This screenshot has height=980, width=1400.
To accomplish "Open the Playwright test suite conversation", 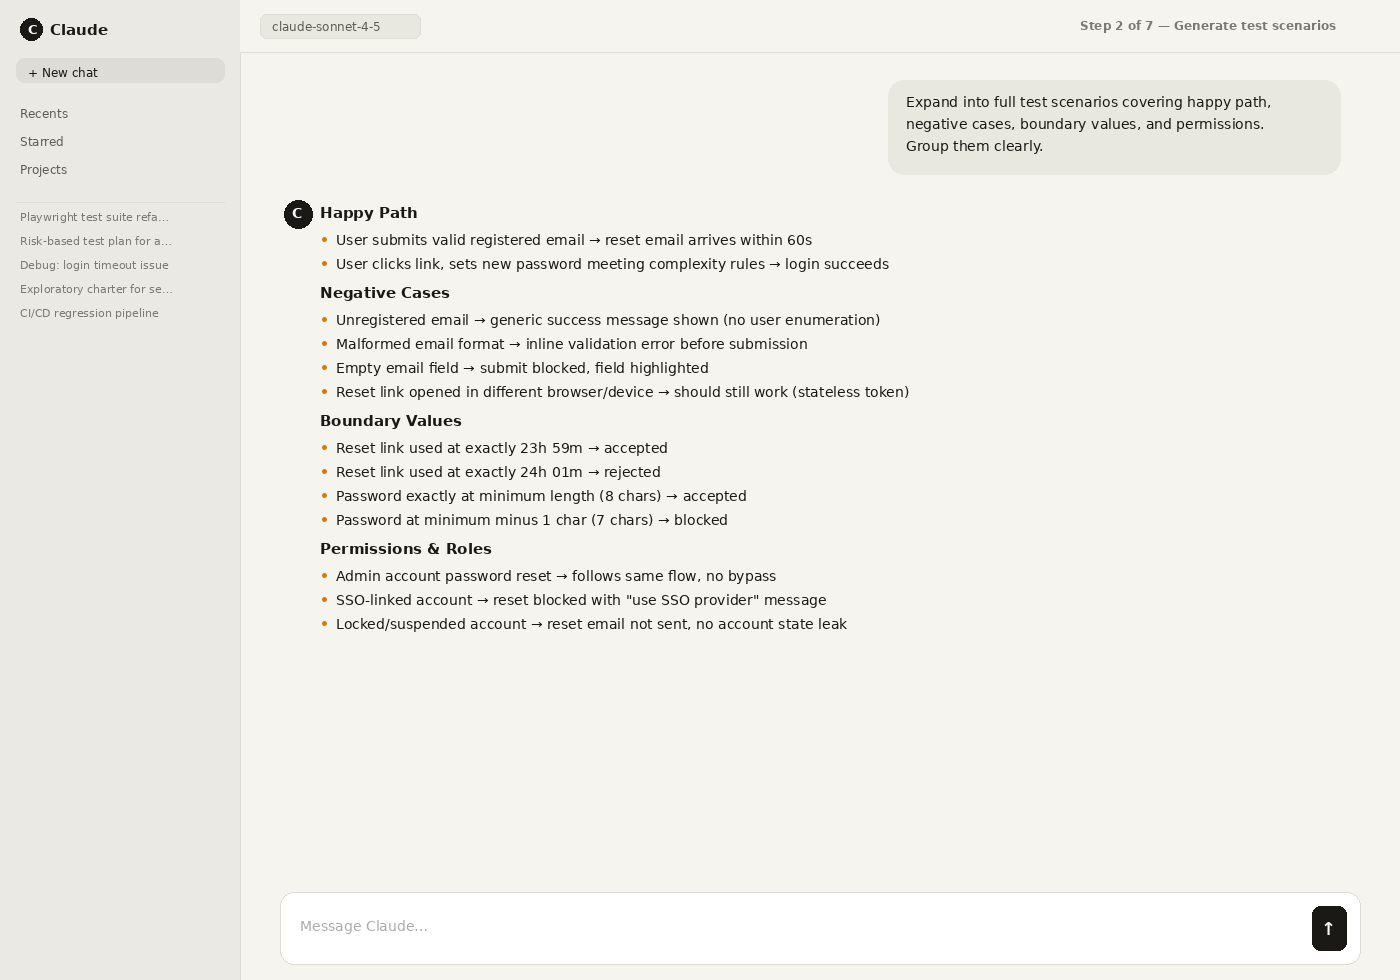I will 94,217.
